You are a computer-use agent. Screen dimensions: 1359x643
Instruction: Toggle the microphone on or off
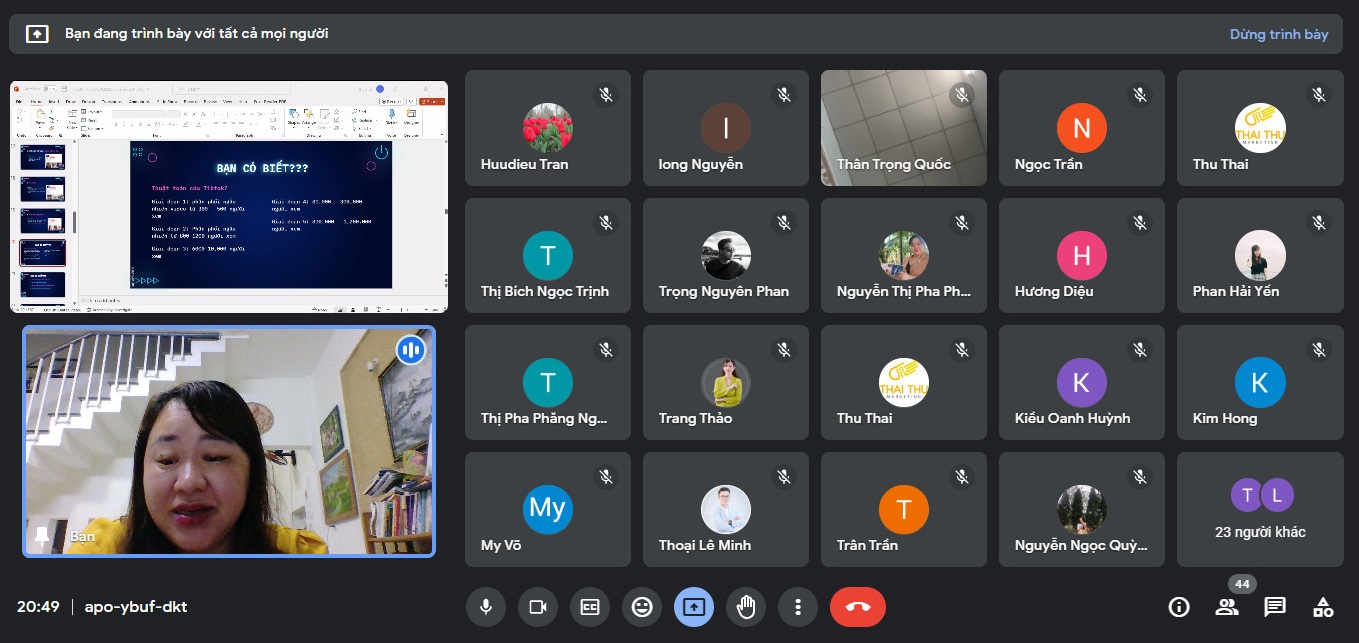click(x=486, y=607)
